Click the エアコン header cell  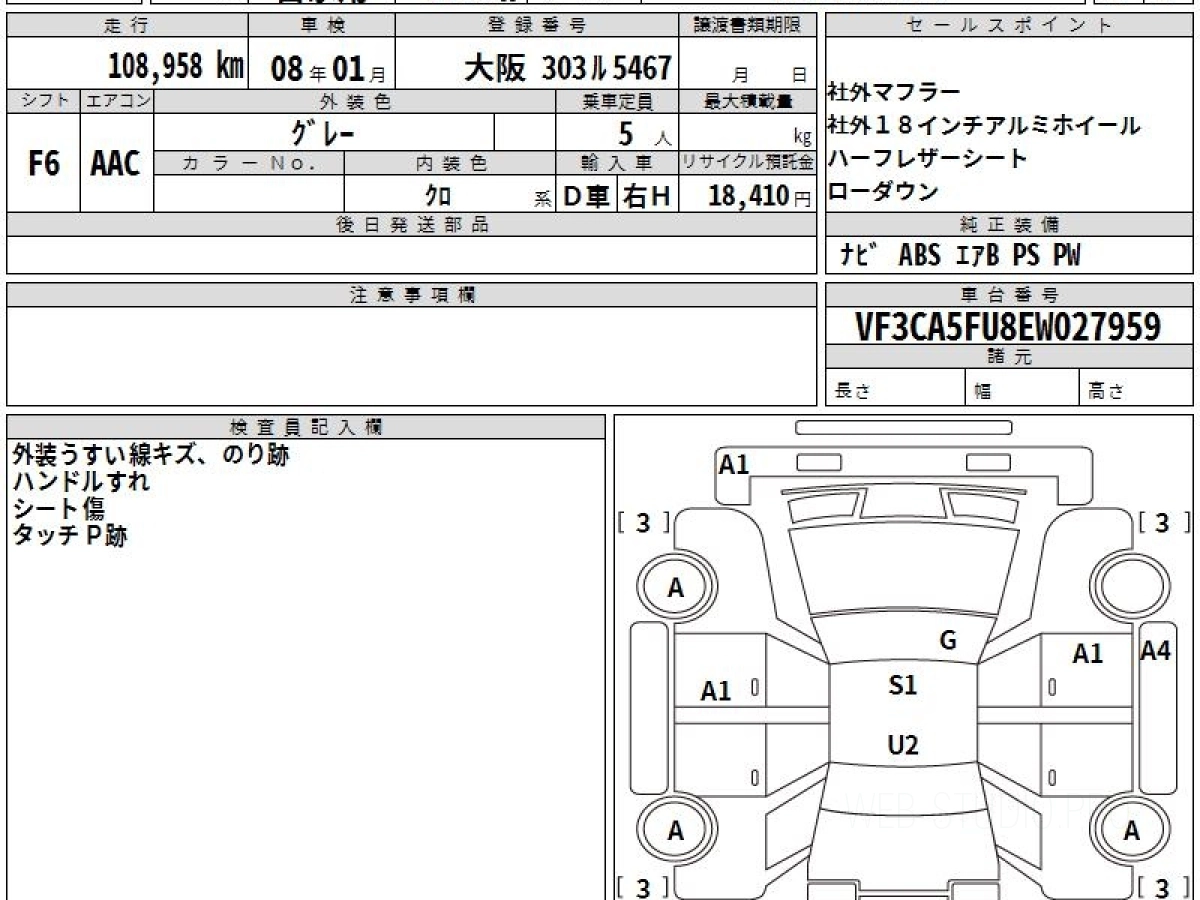point(117,101)
